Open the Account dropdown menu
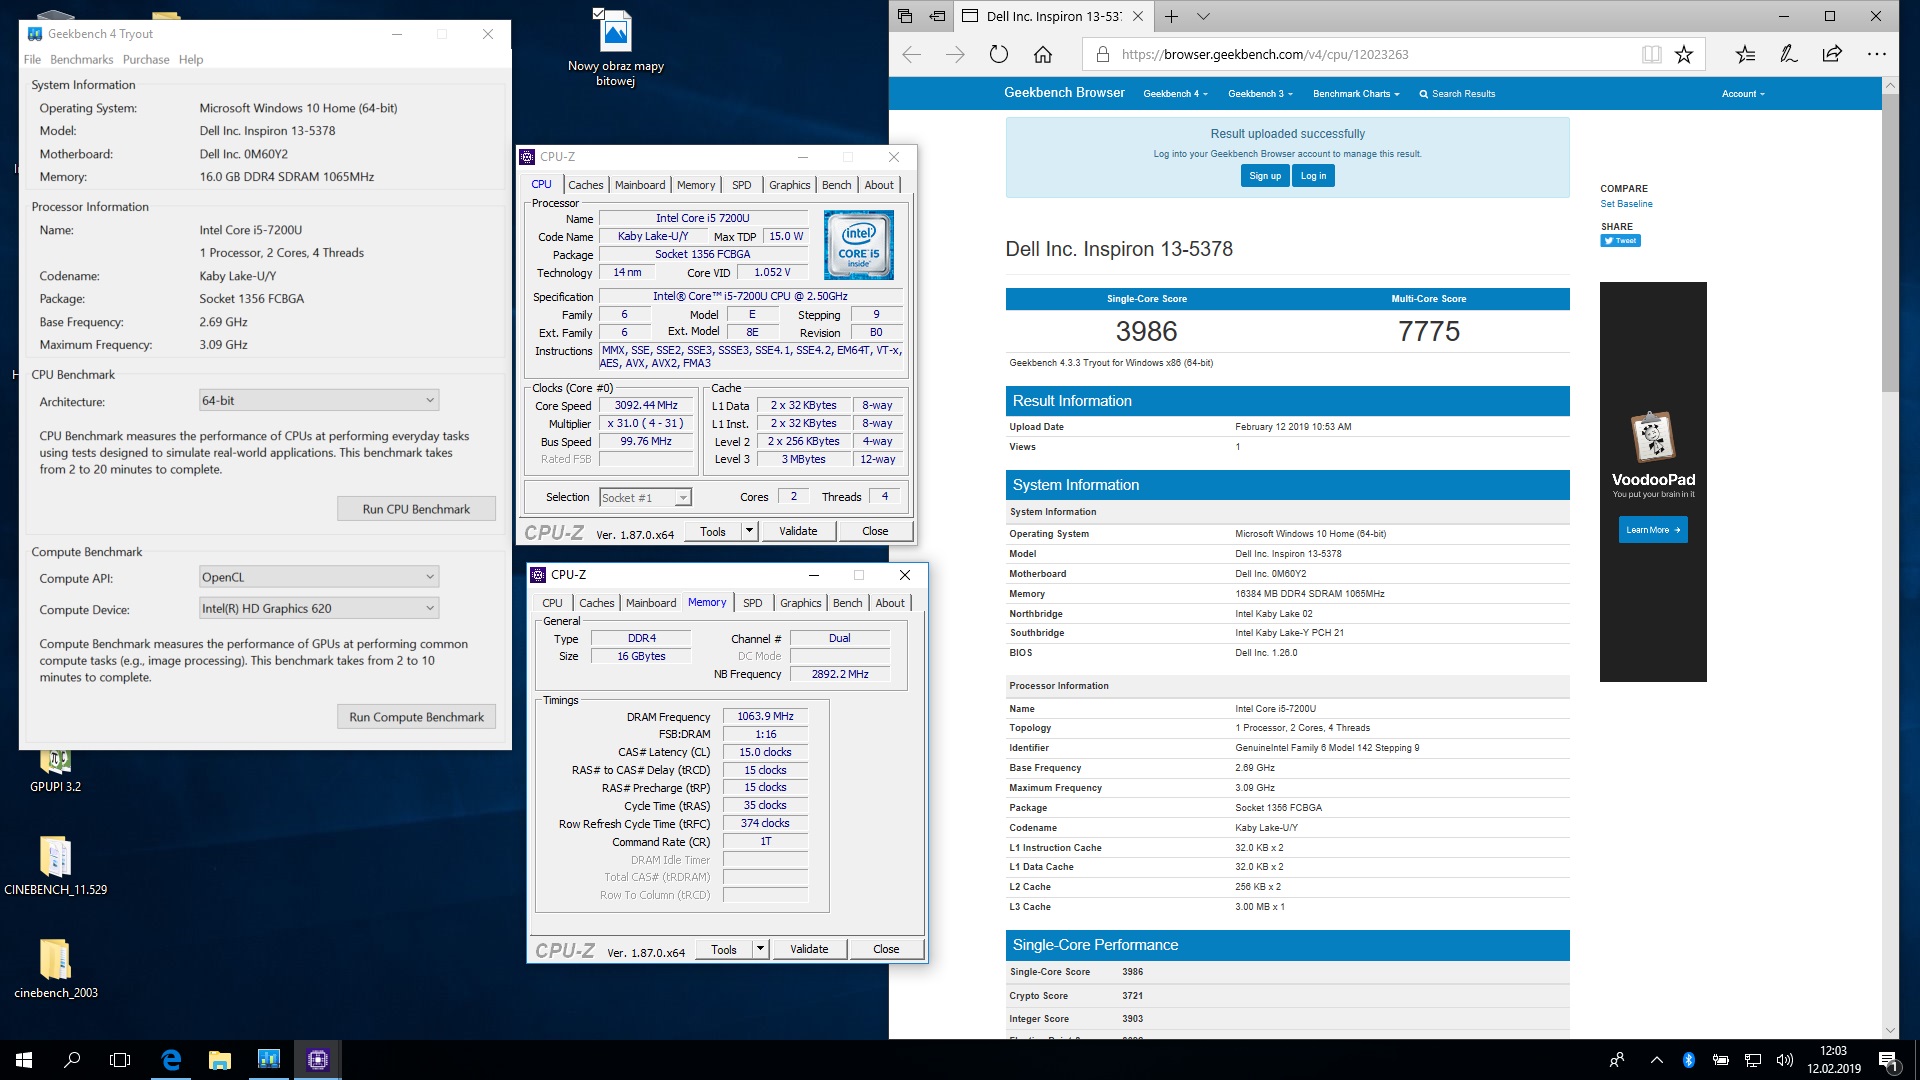 [1743, 94]
